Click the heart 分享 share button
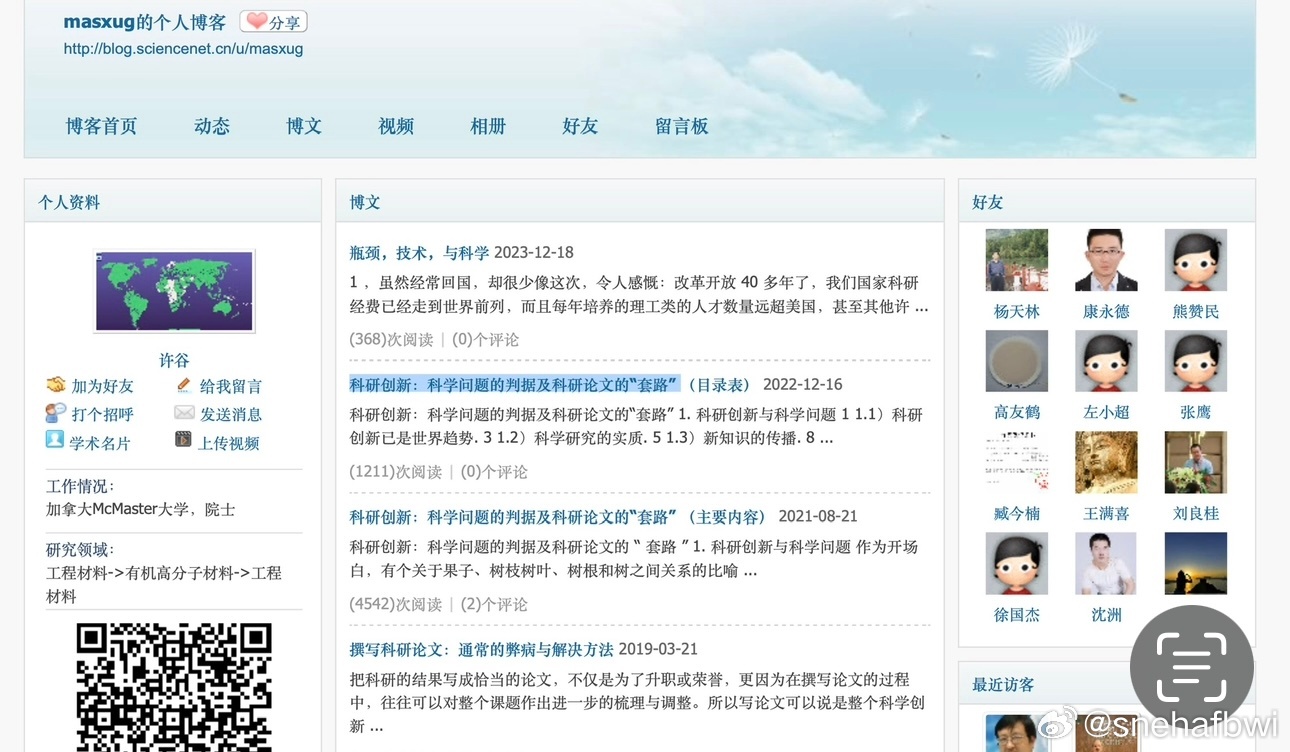The image size is (1290, 752). tap(274, 22)
